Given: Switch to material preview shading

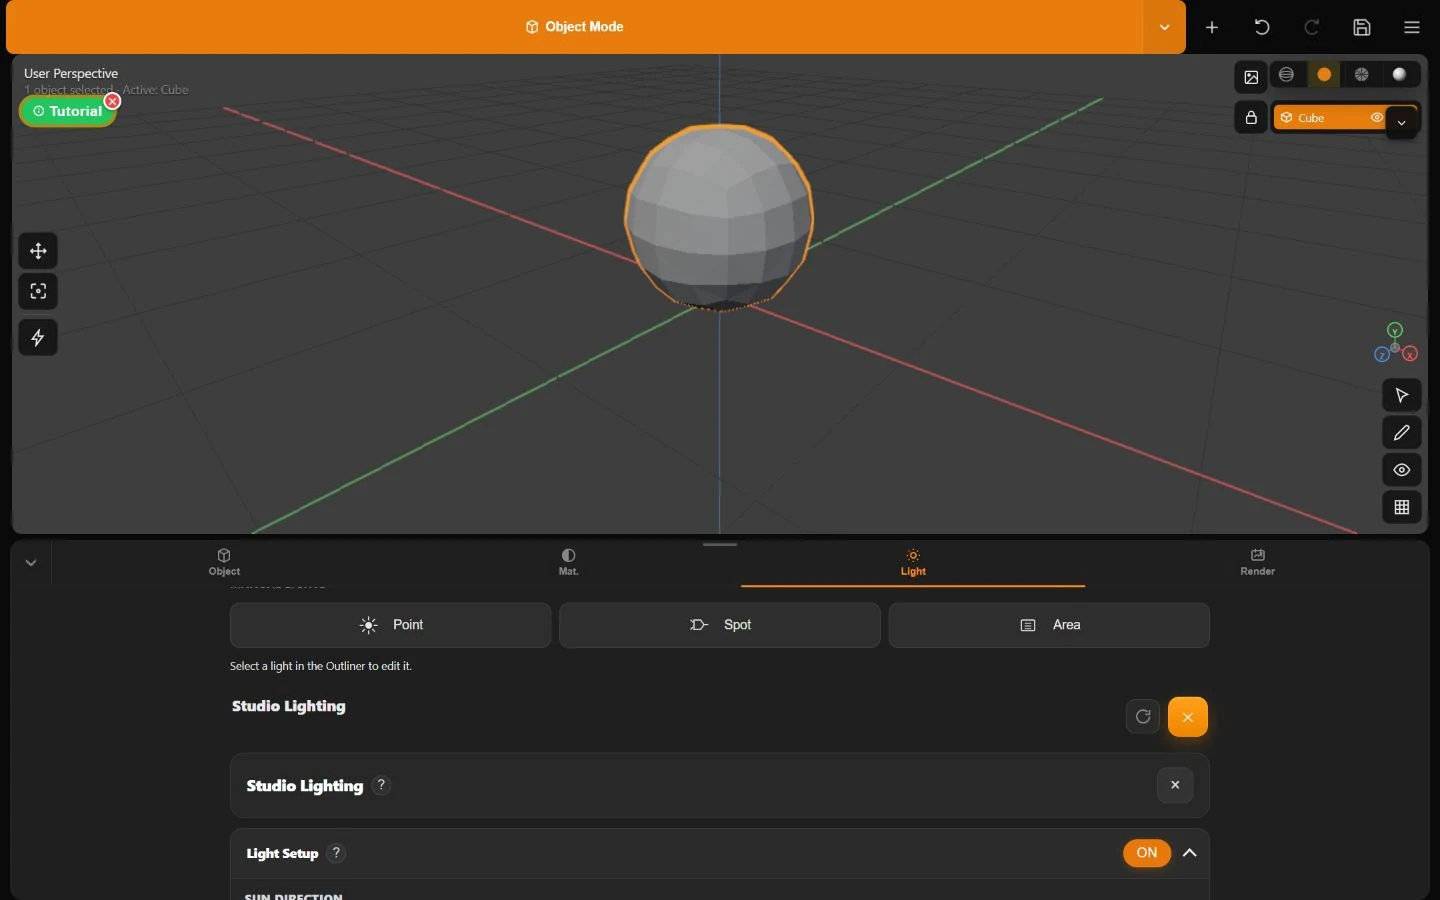Looking at the screenshot, I should pos(1363,75).
